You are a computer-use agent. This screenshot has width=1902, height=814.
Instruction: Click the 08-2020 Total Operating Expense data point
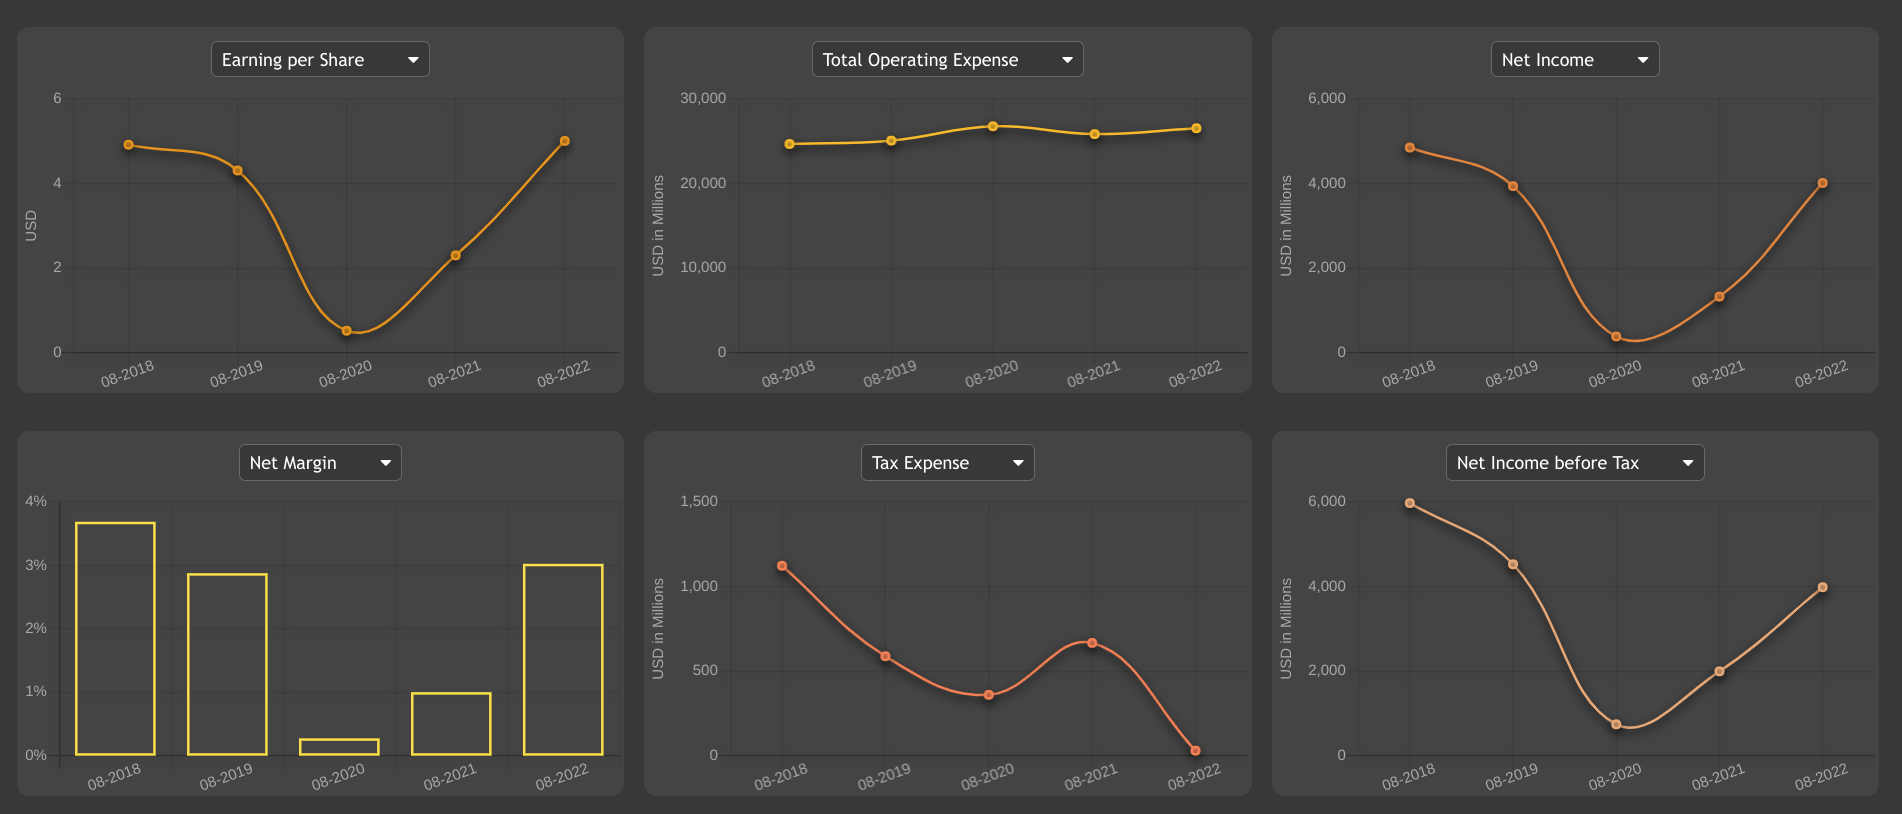[993, 127]
